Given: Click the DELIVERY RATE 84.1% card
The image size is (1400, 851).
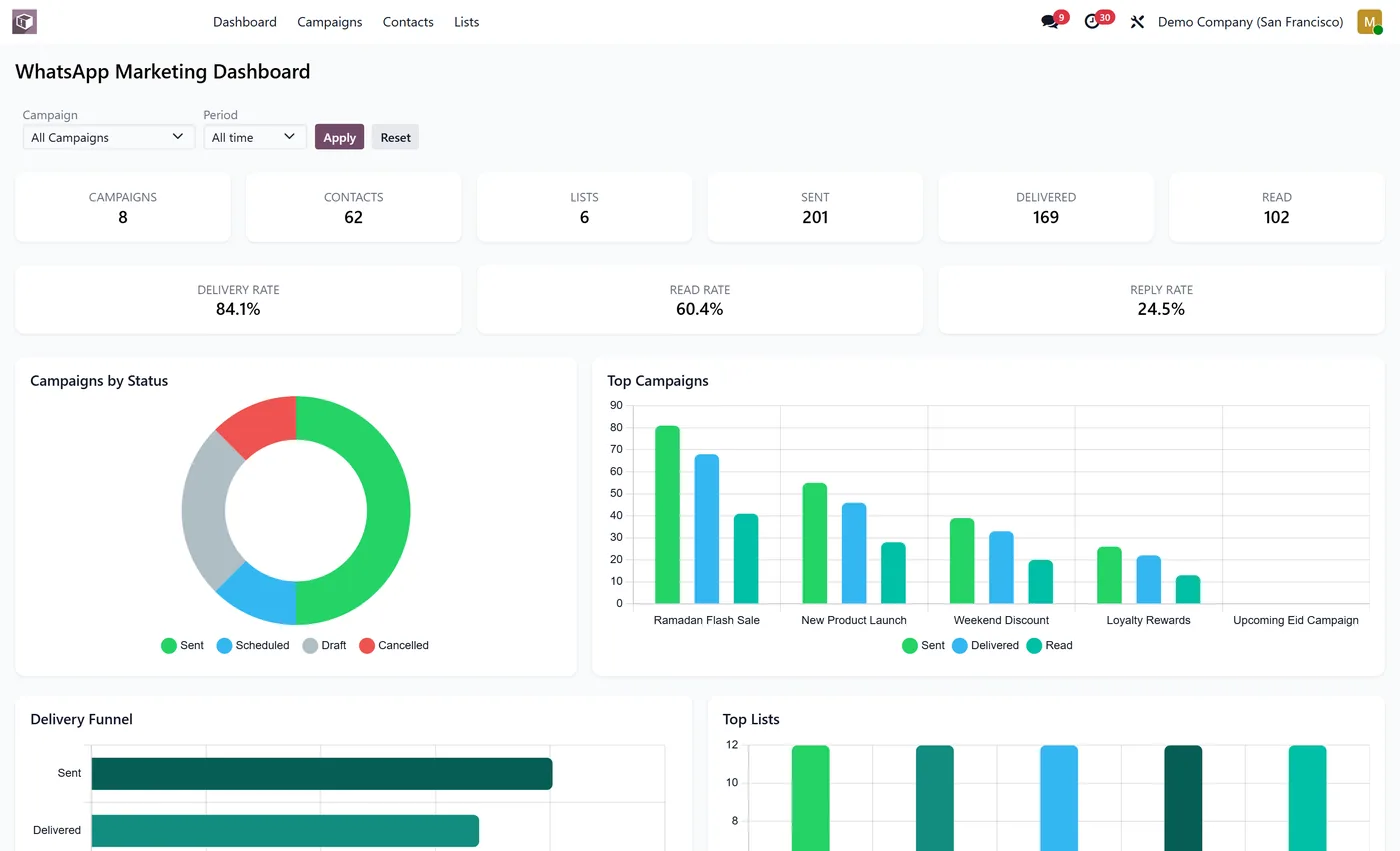Looking at the screenshot, I should coord(238,300).
